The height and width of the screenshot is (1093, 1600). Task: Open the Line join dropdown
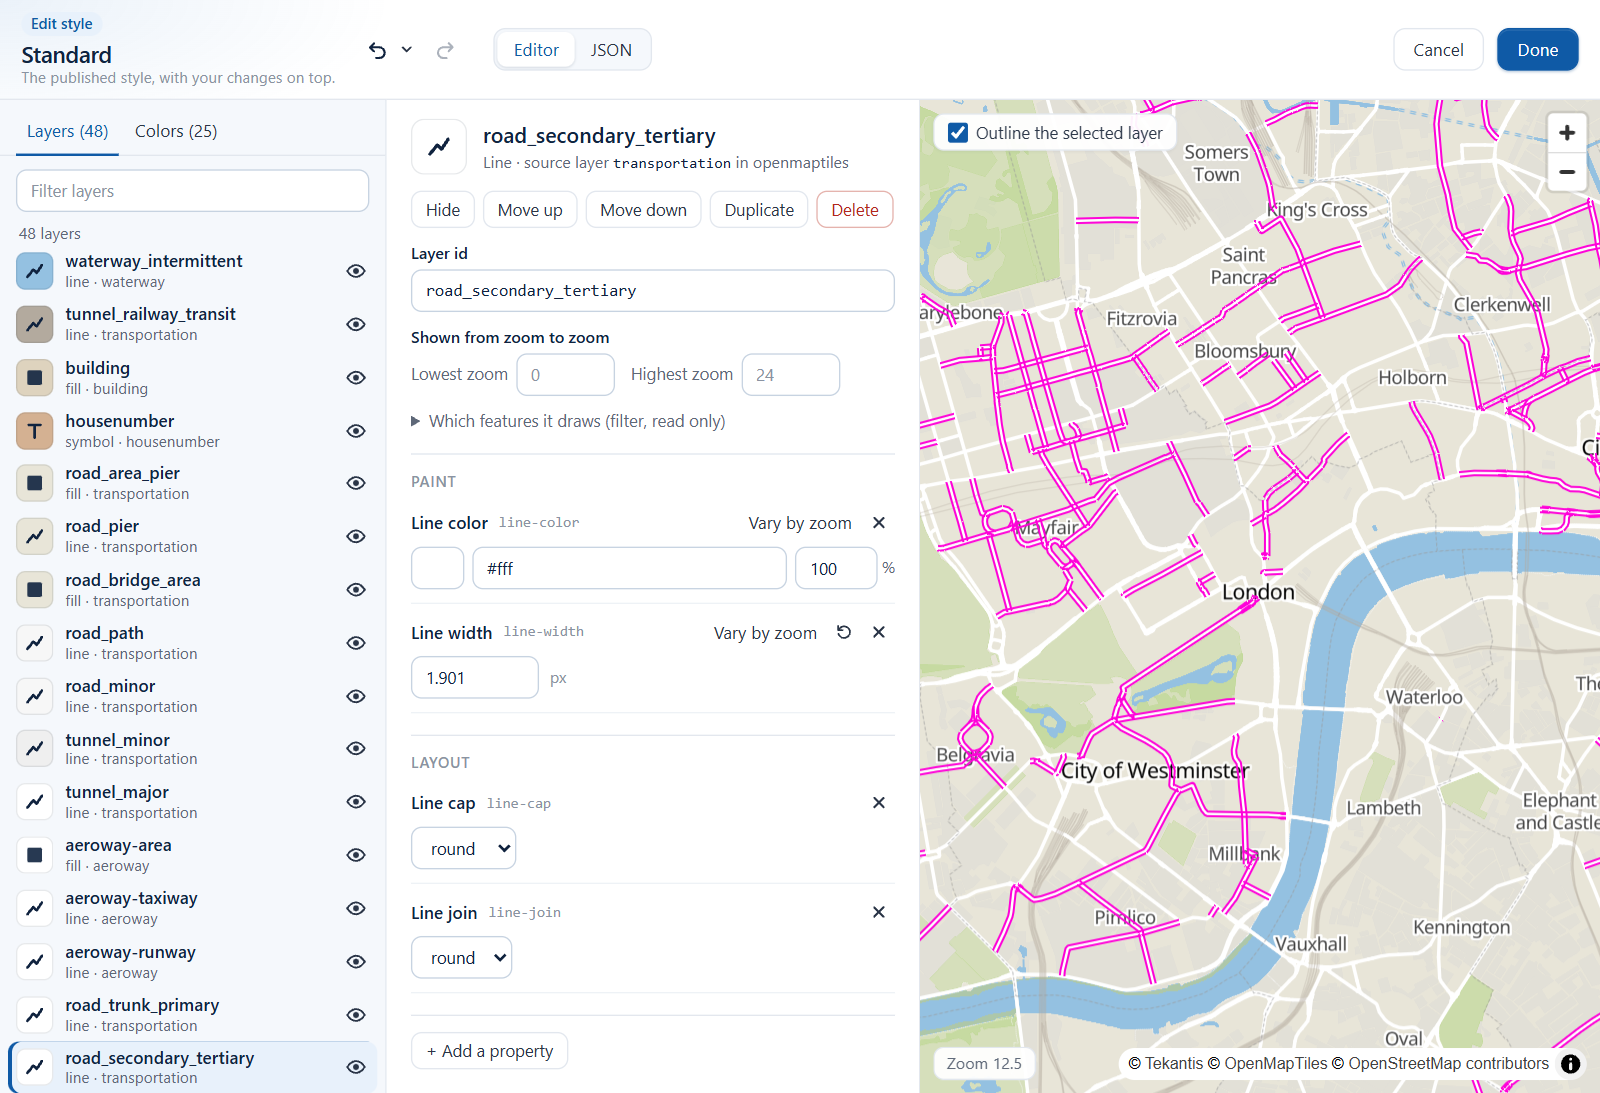[462, 958]
